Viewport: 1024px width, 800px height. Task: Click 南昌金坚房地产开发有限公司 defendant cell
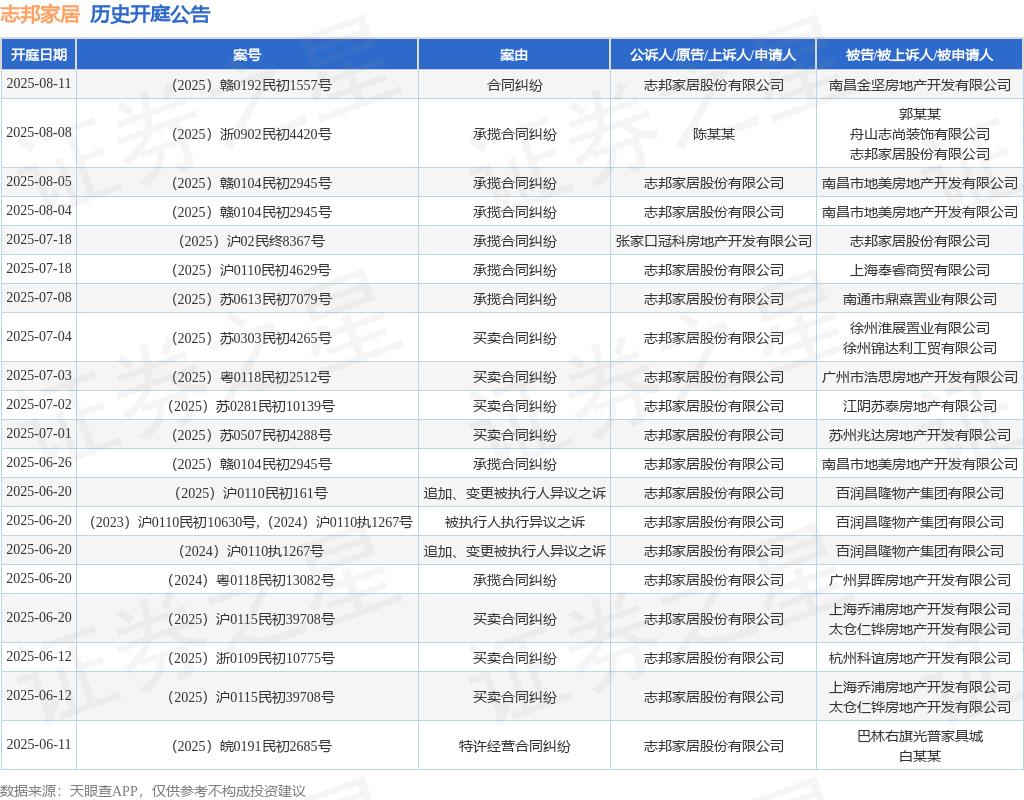pyautogui.click(x=920, y=85)
